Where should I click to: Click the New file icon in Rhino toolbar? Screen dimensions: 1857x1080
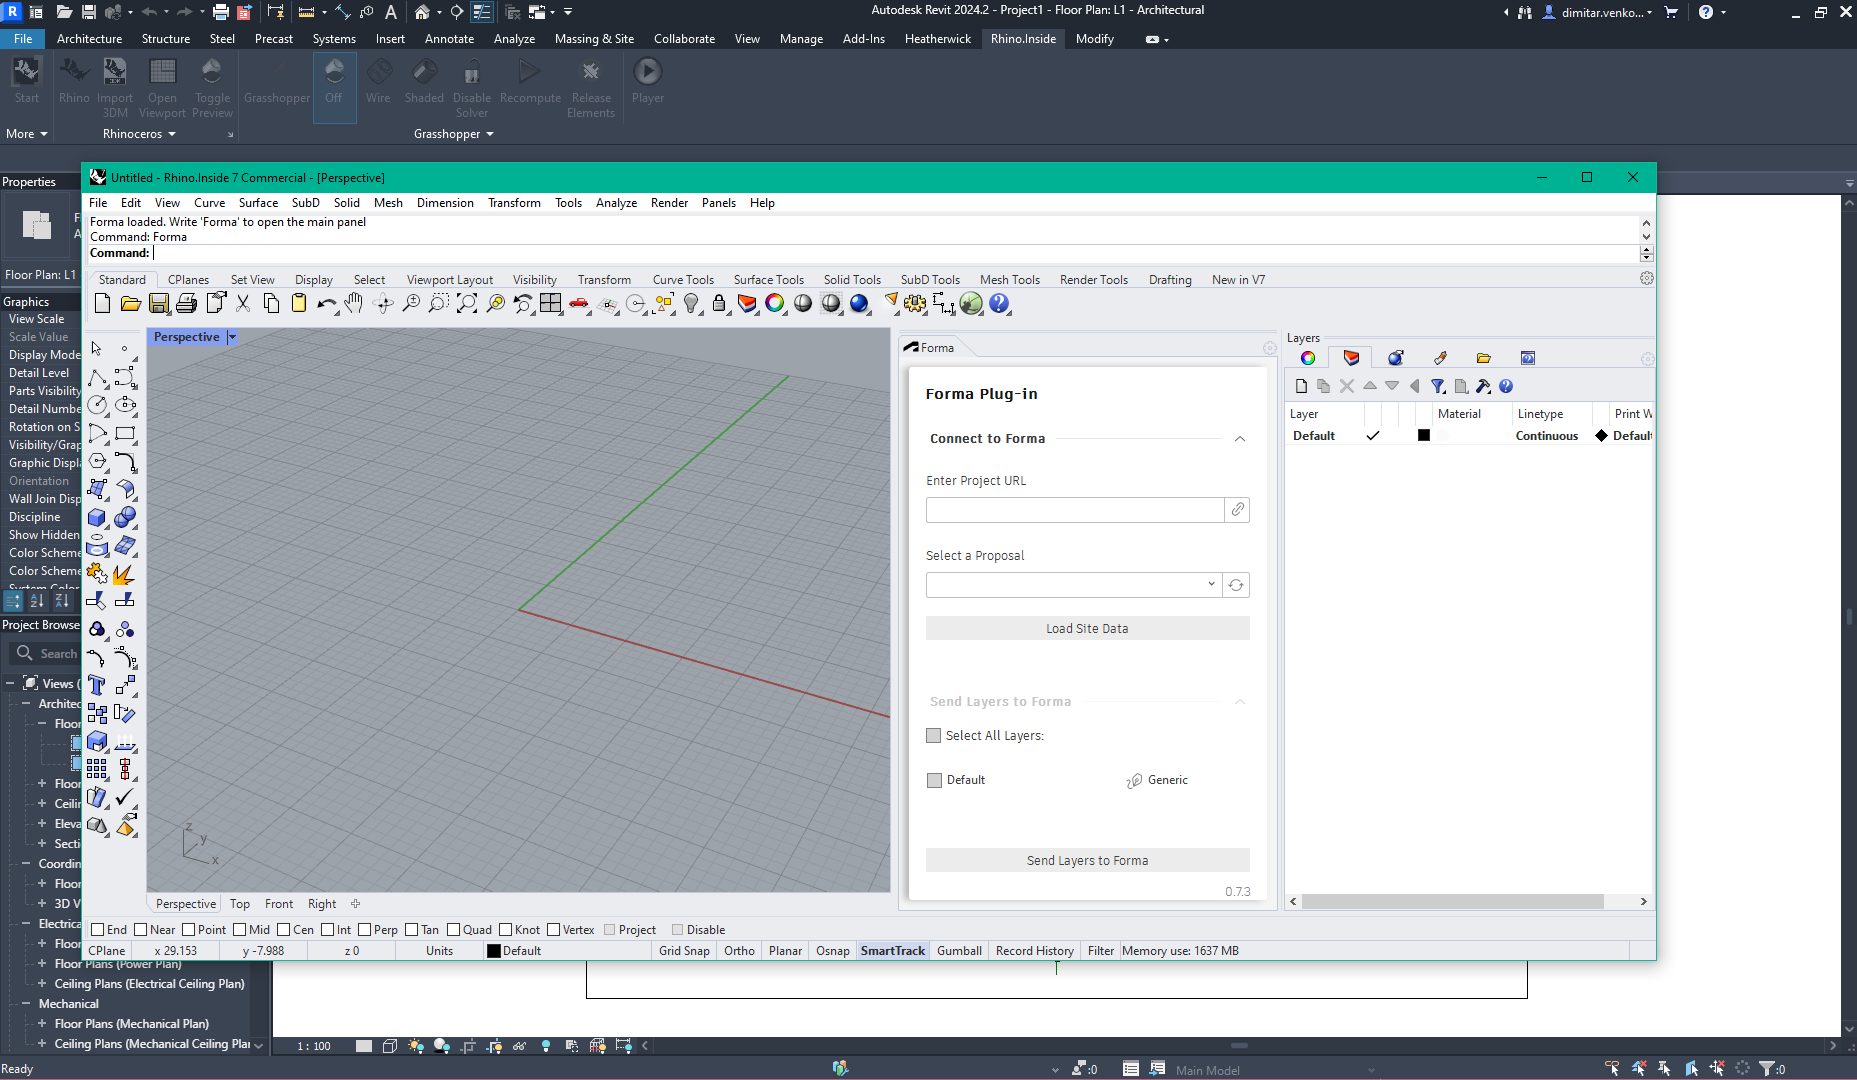click(x=102, y=304)
